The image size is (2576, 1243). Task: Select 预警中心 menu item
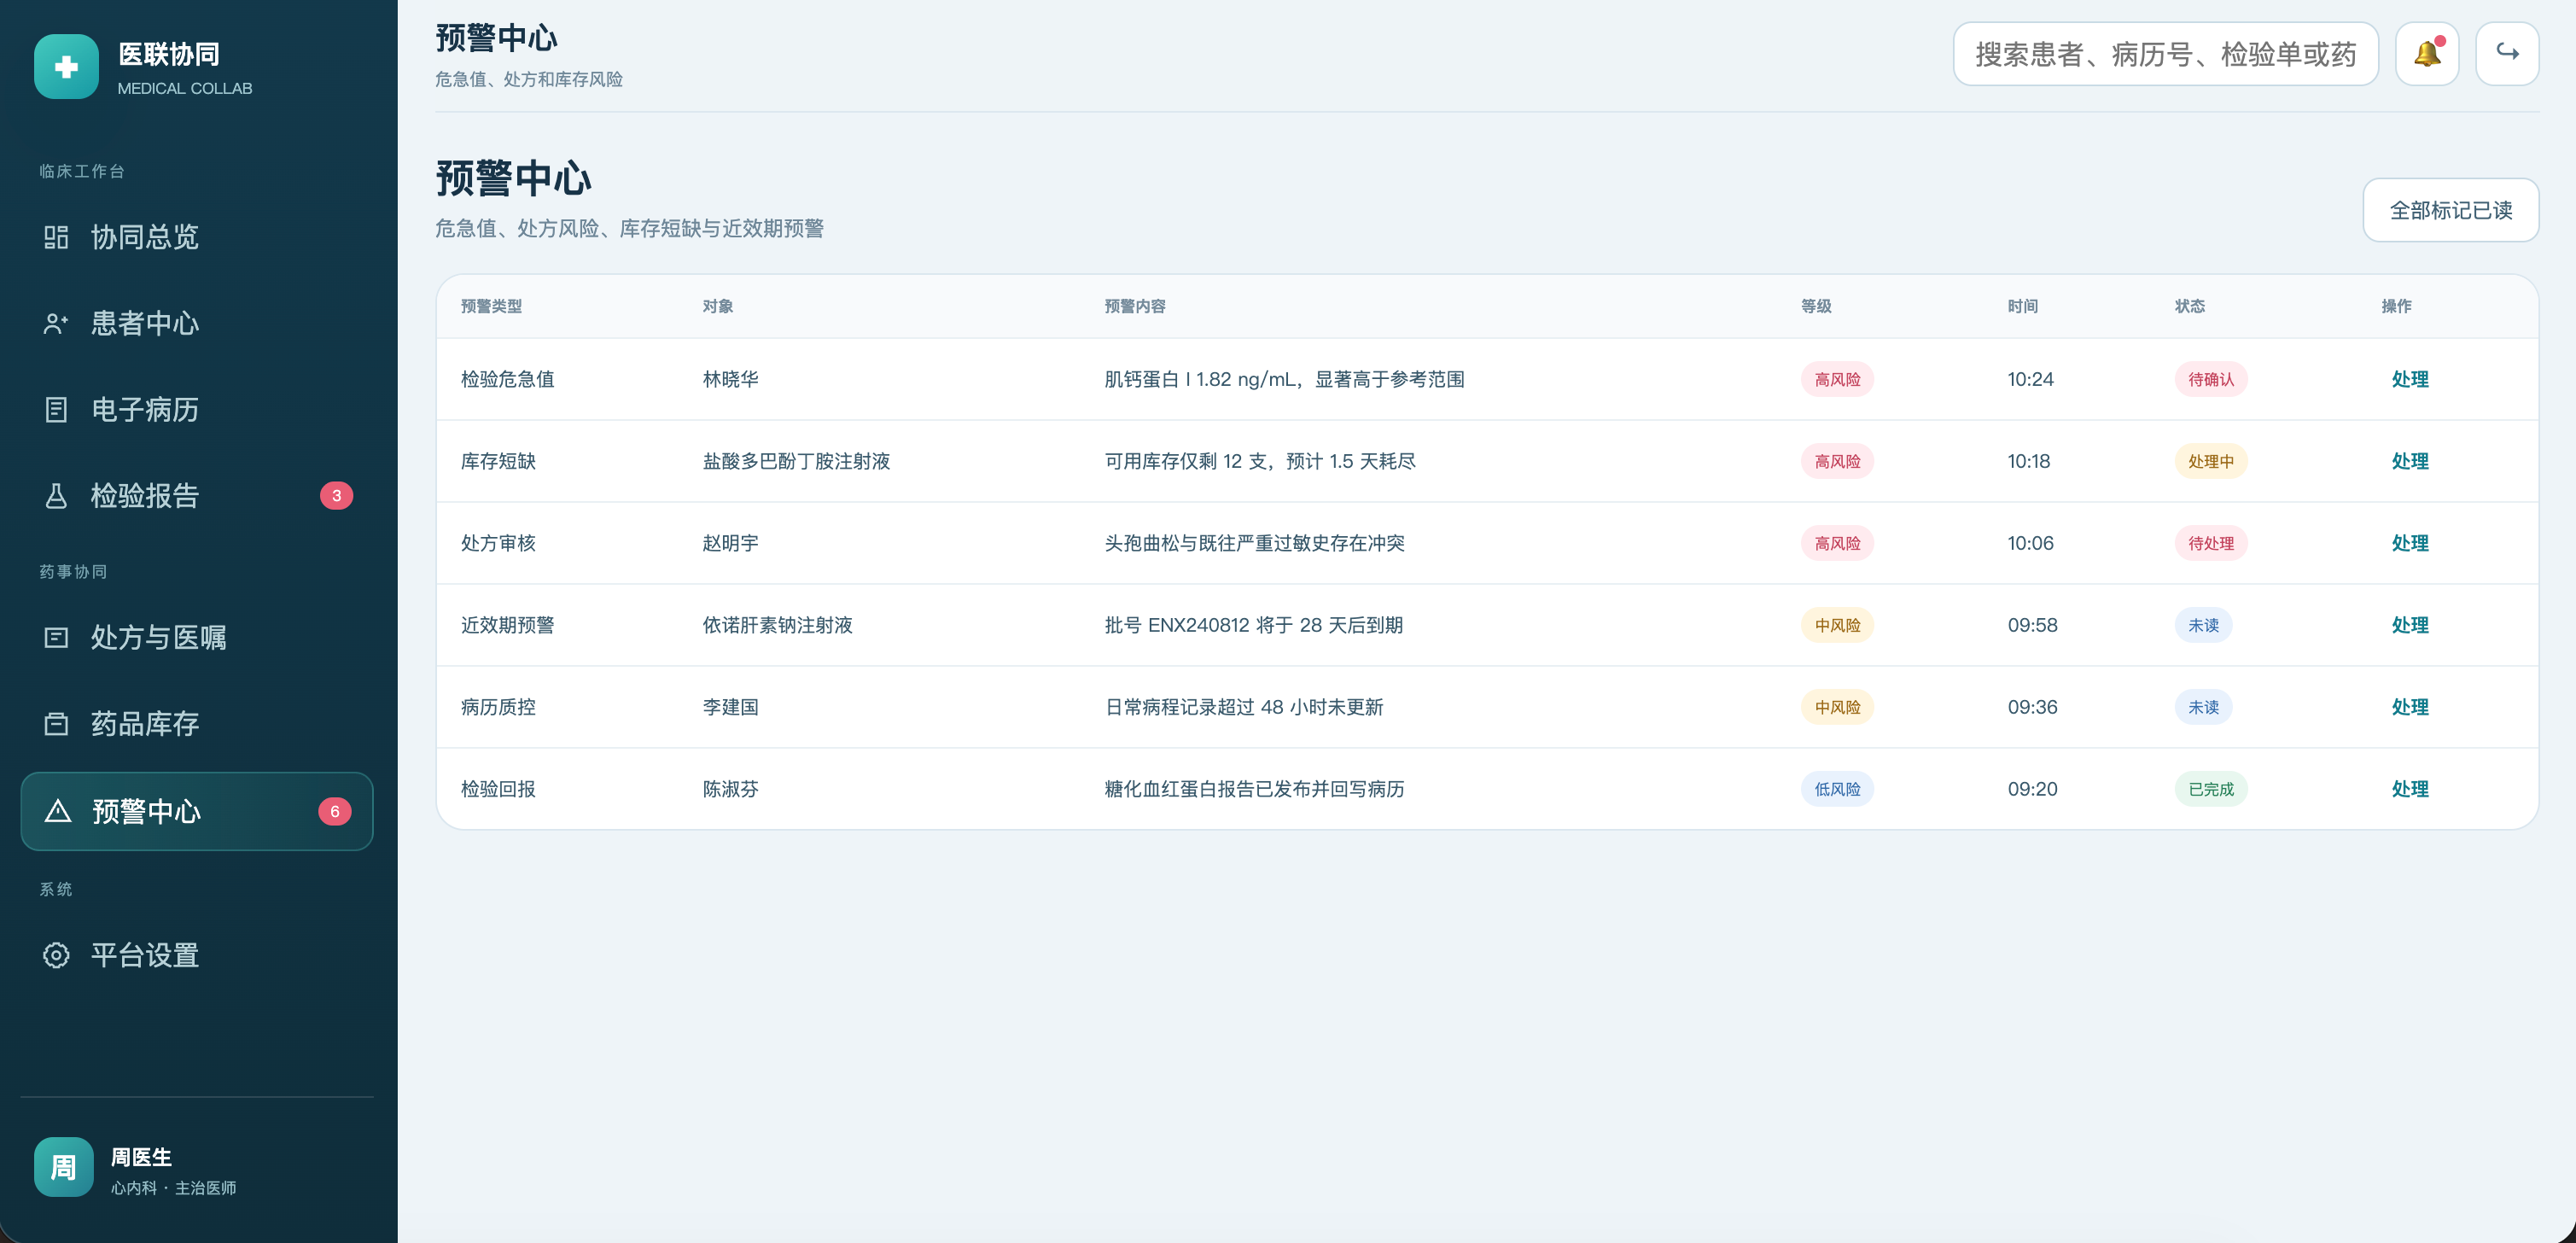(x=197, y=811)
